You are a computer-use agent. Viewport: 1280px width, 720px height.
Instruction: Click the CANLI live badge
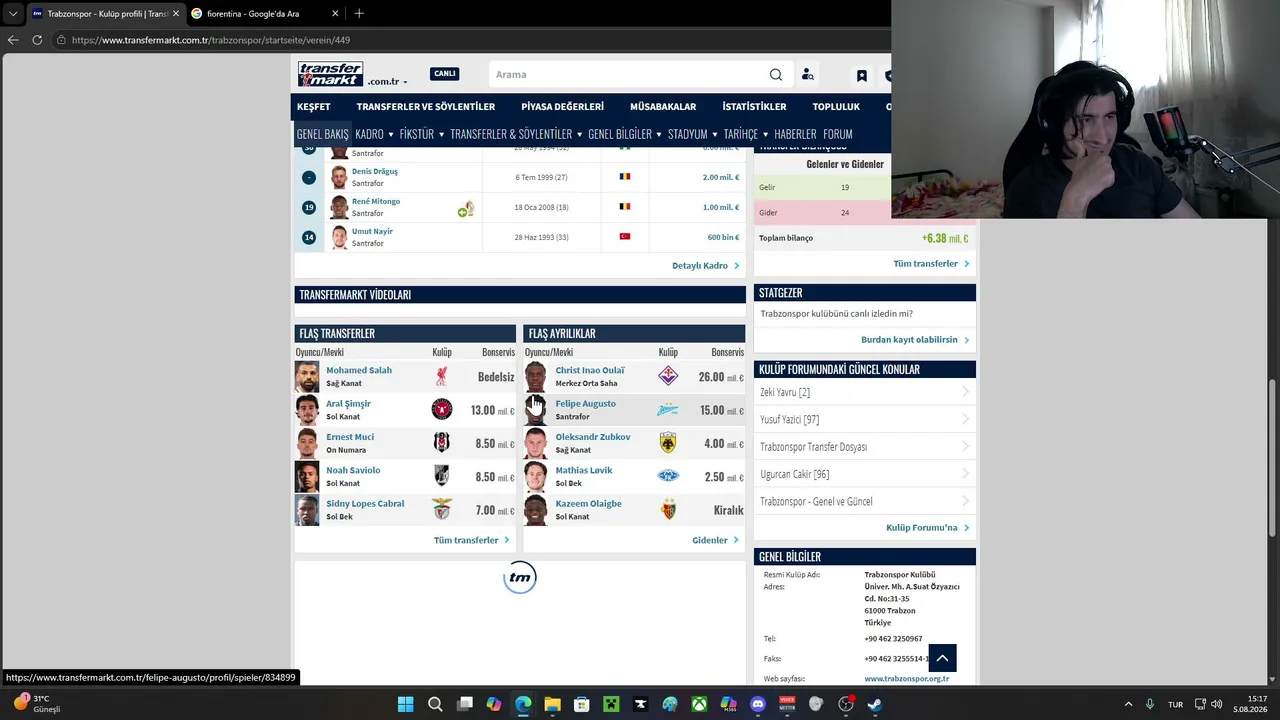pos(445,74)
